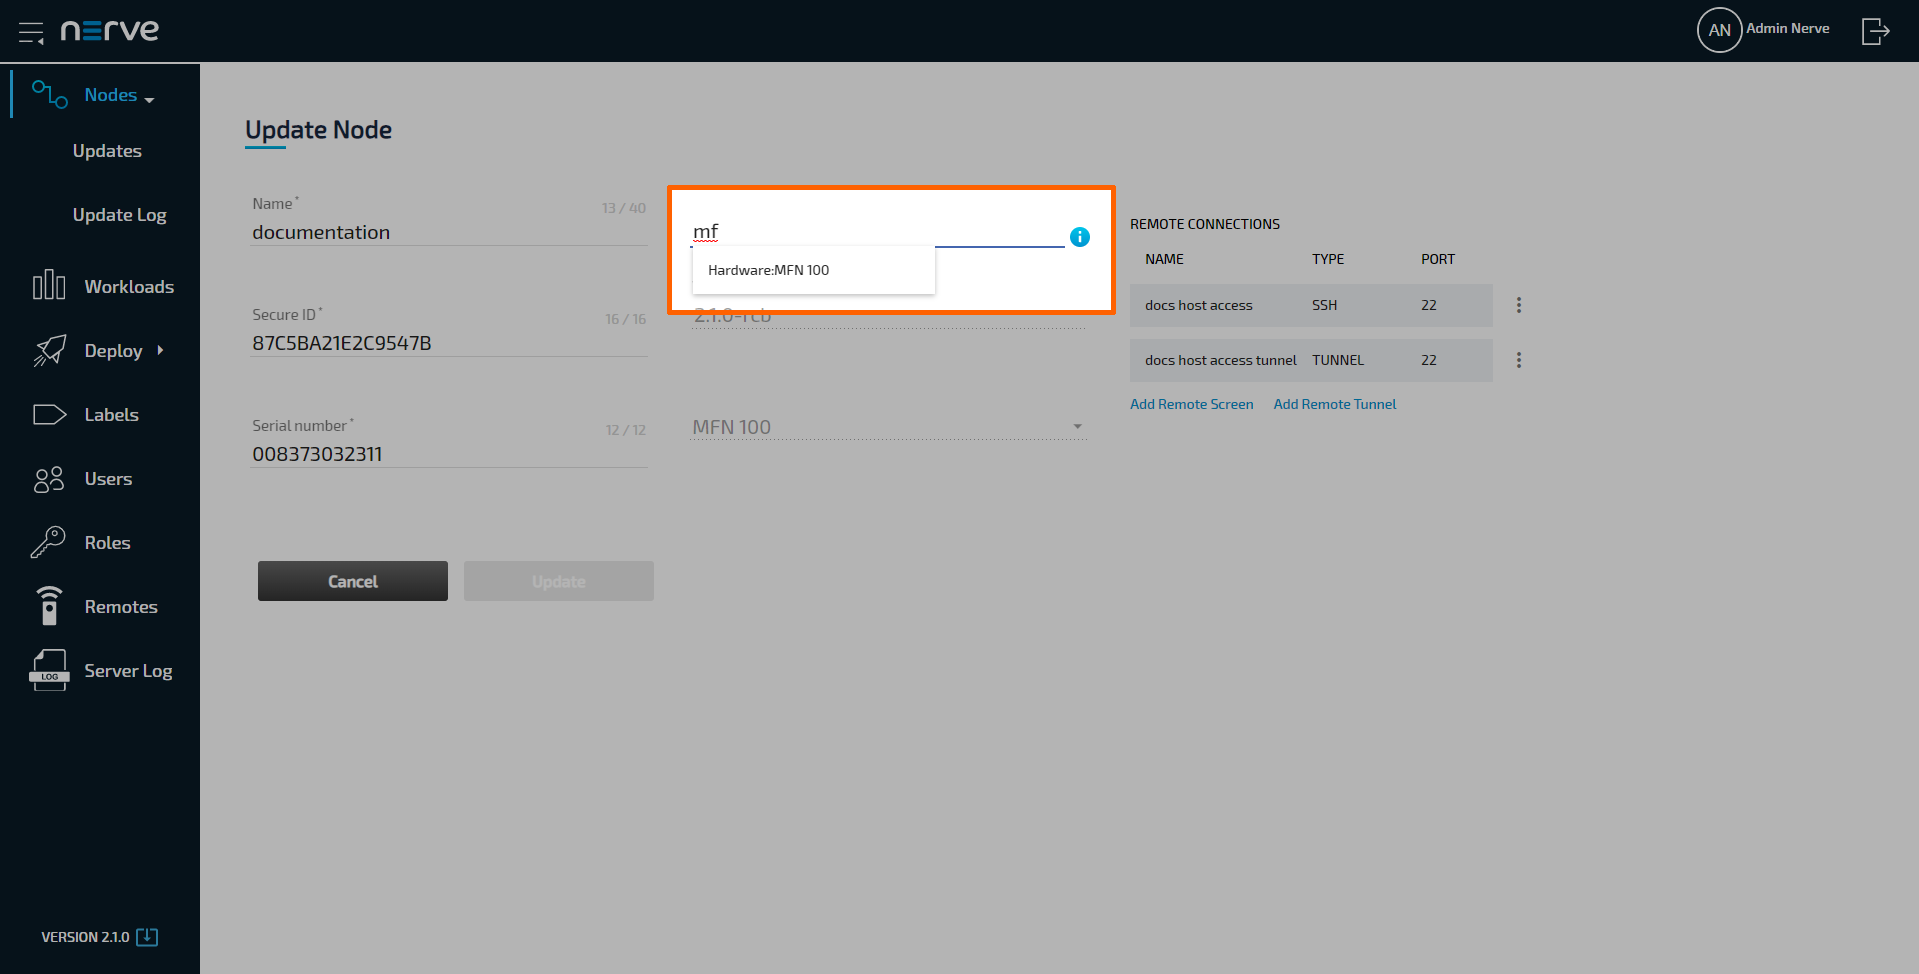Click the version update download icon
This screenshot has width=1919, height=974.
[x=147, y=937]
